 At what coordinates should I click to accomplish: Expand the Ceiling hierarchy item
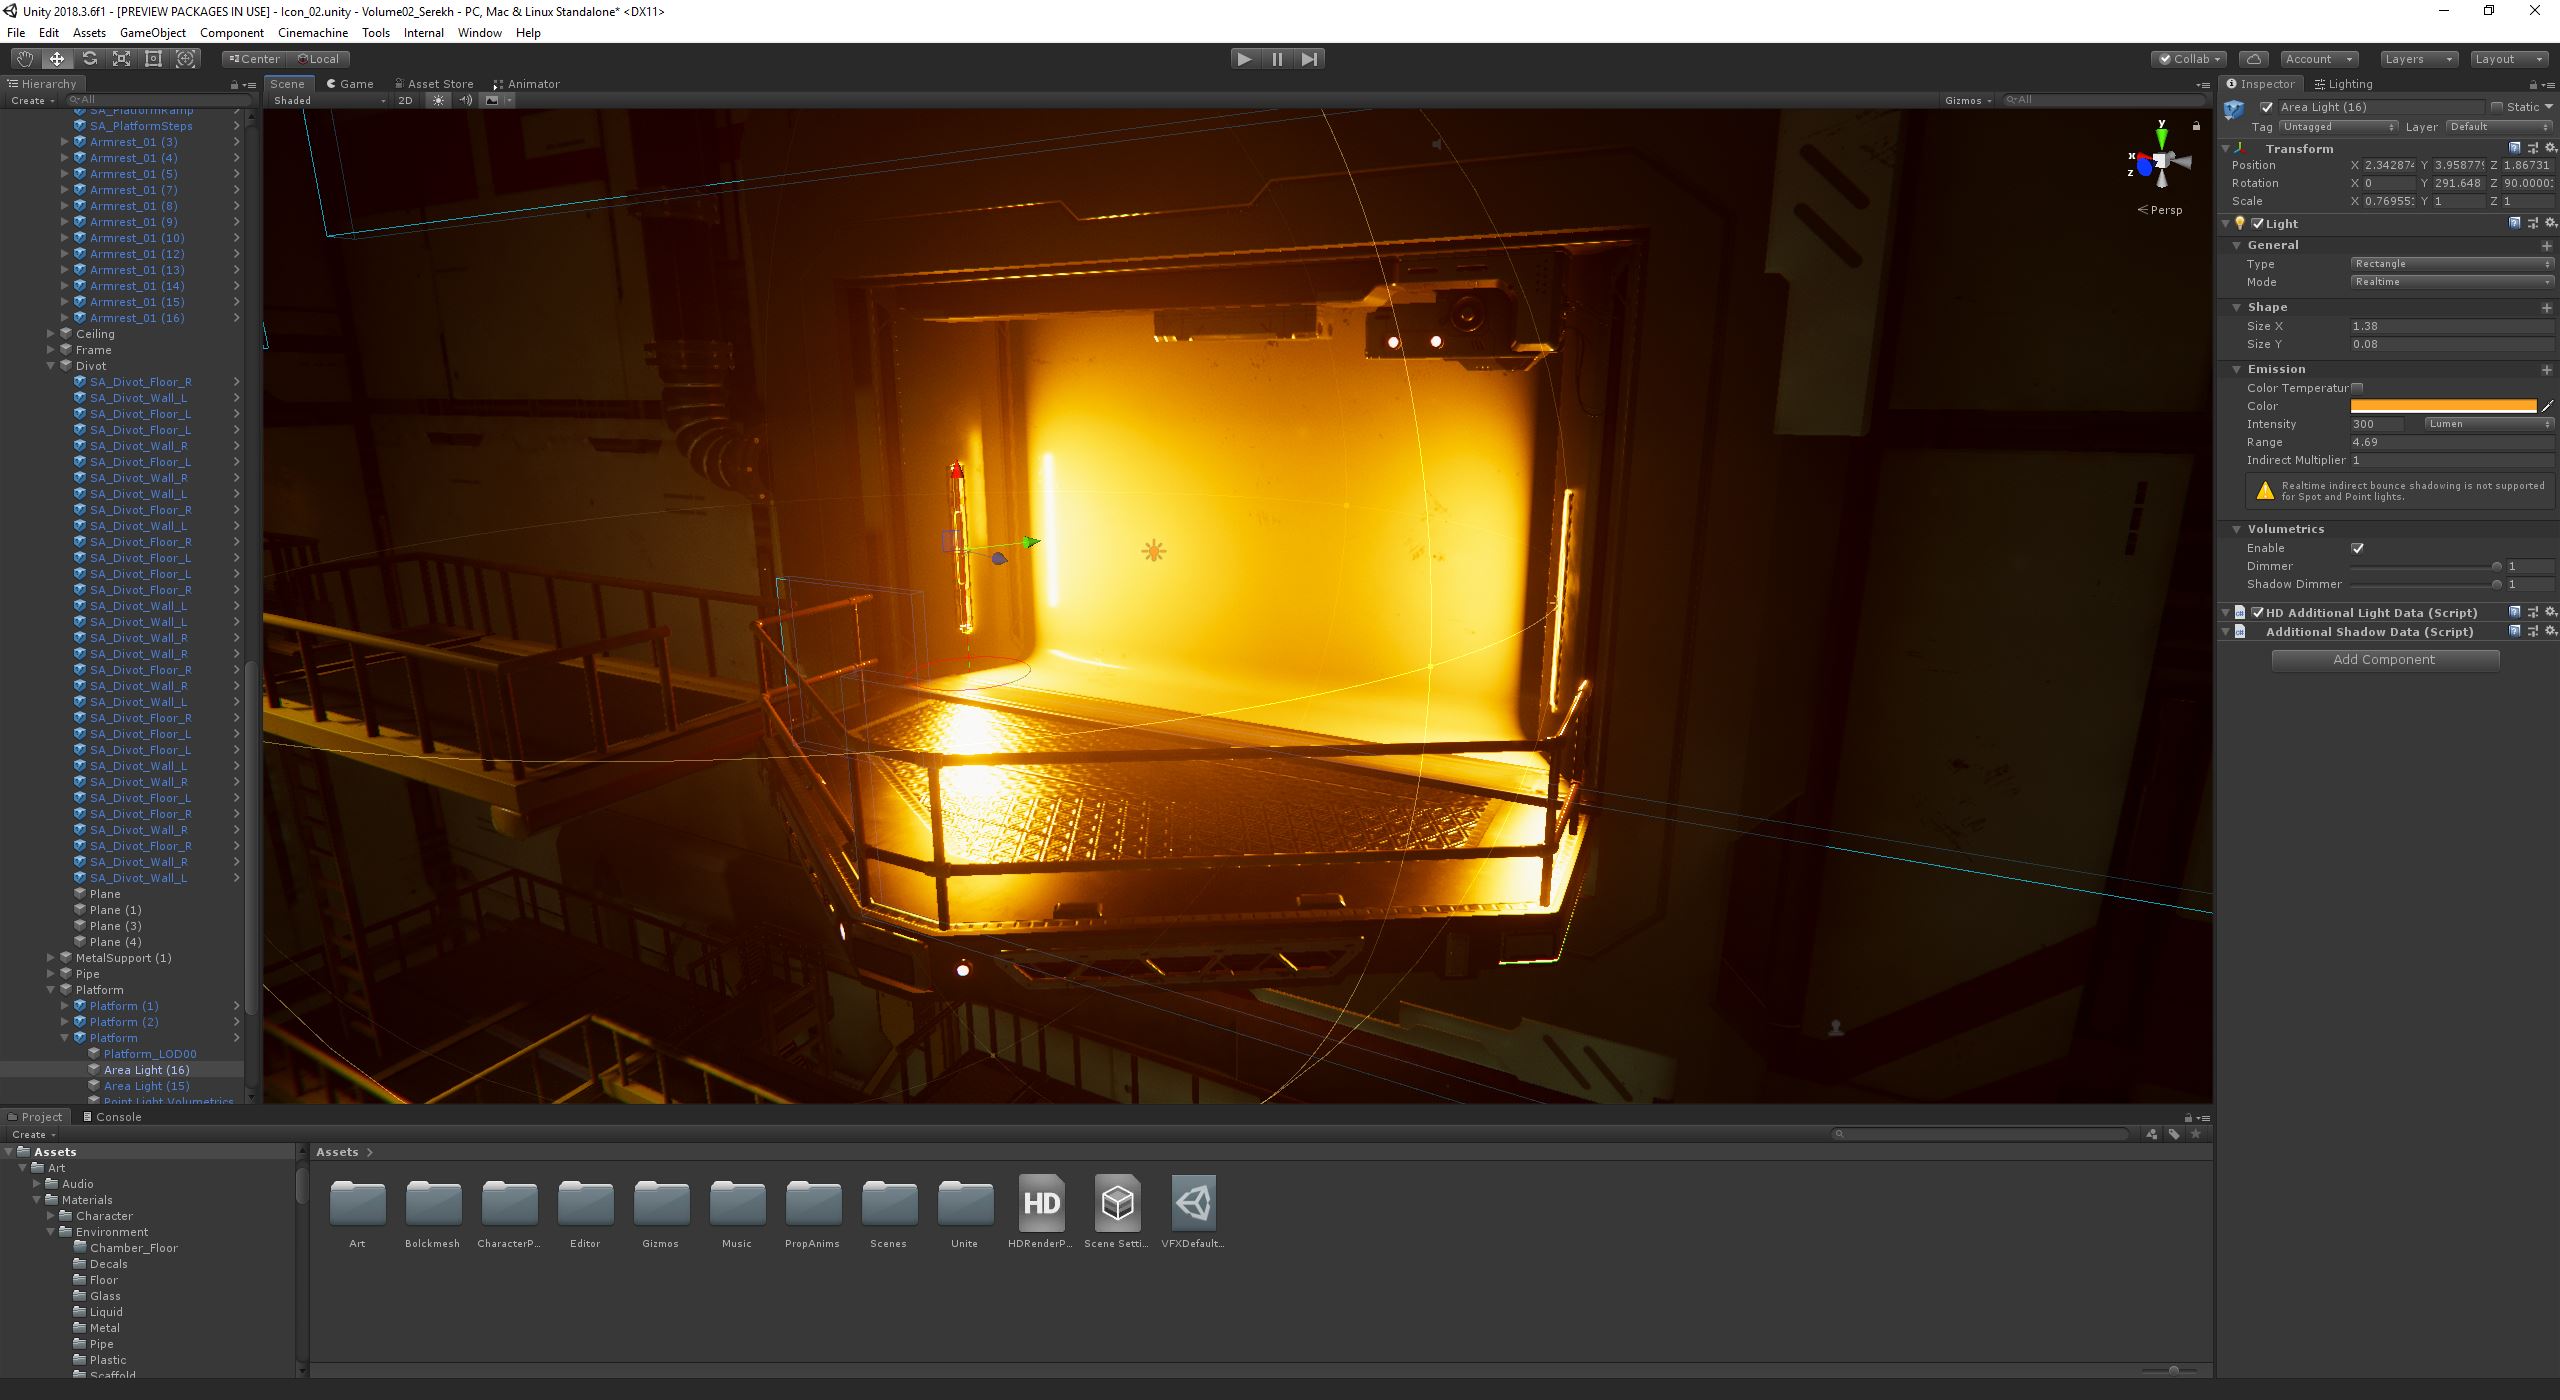click(x=51, y=334)
